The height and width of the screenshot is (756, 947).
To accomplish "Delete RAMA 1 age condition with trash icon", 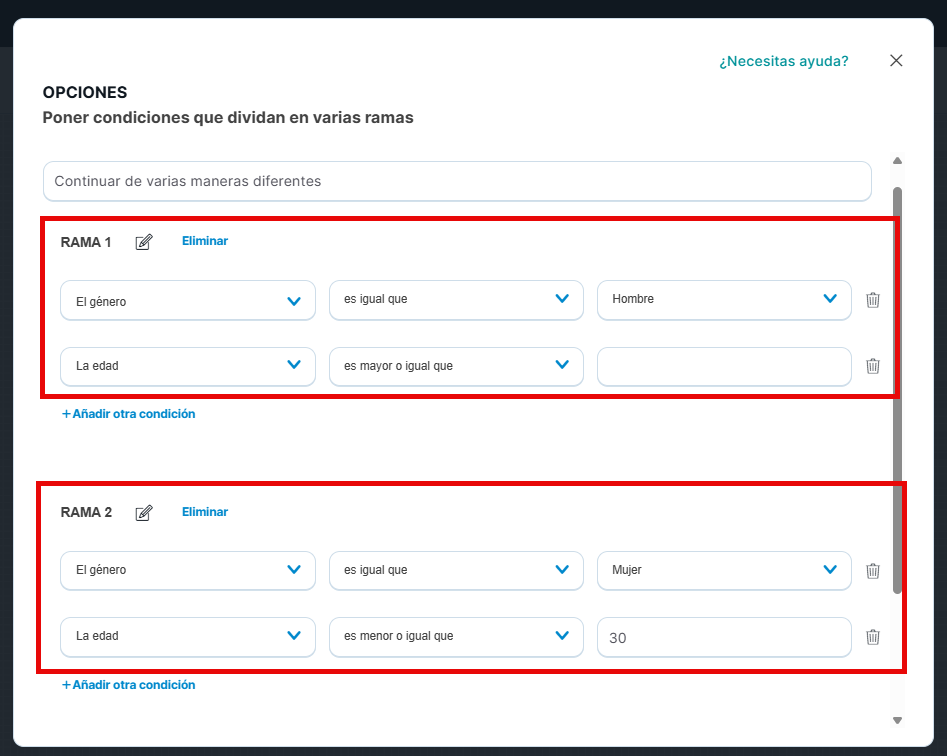I will click(x=872, y=366).
